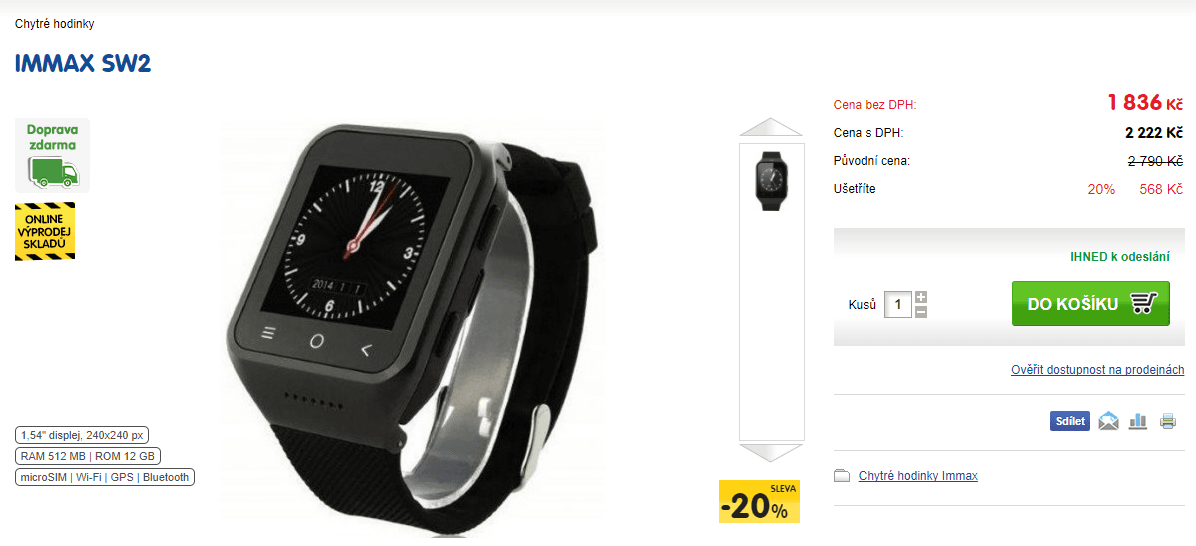Open Ověřit dostupnost na prodejnách link

(x=1098, y=370)
